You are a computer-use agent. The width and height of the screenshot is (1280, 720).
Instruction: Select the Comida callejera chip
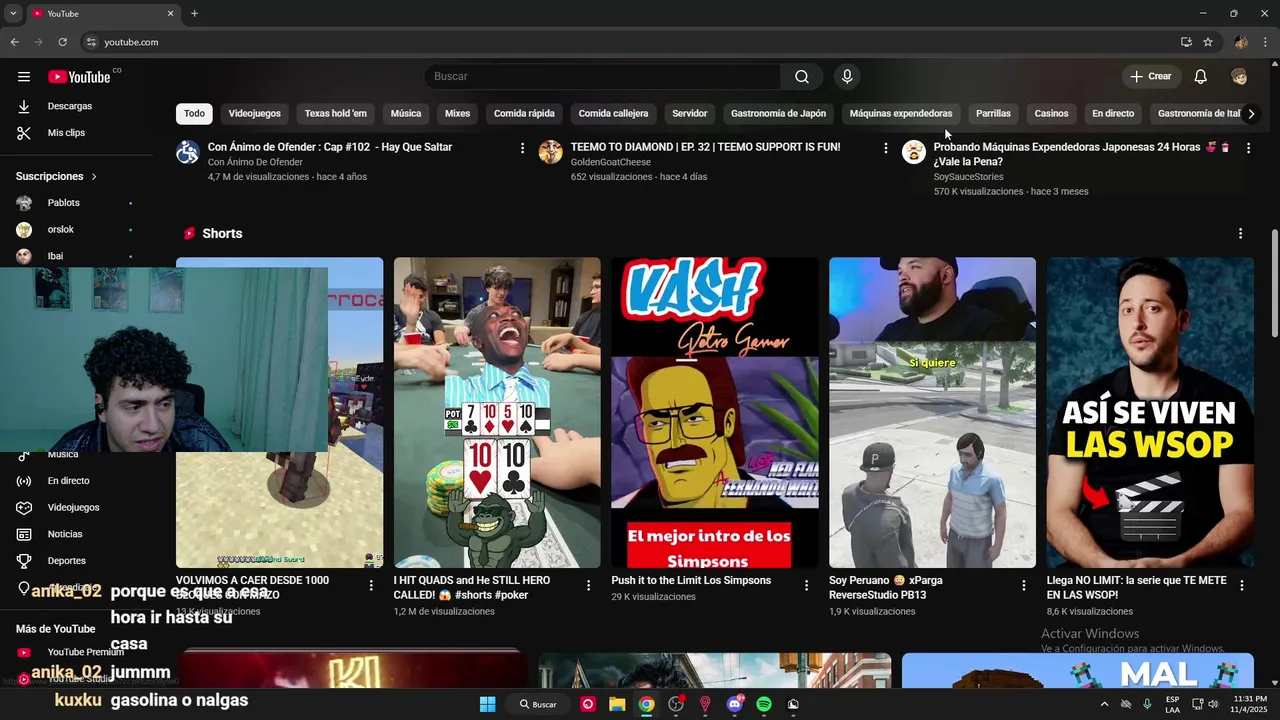coord(613,114)
